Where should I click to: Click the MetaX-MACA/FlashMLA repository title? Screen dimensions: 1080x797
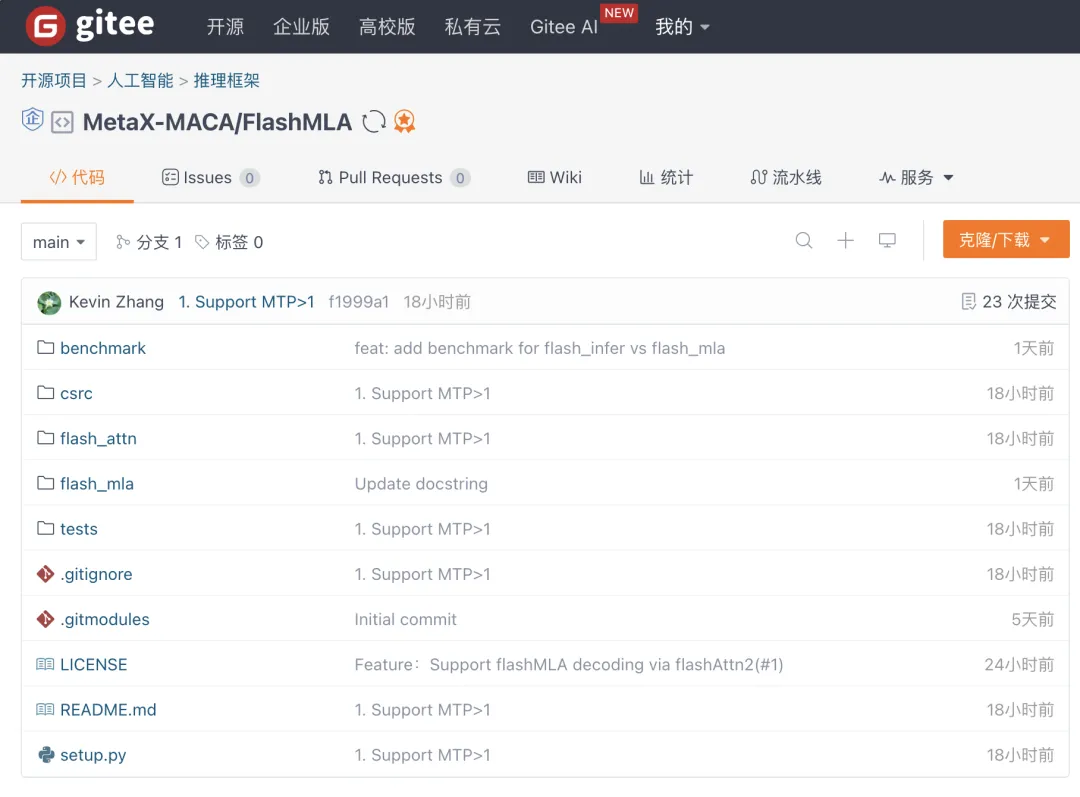(x=217, y=122)
